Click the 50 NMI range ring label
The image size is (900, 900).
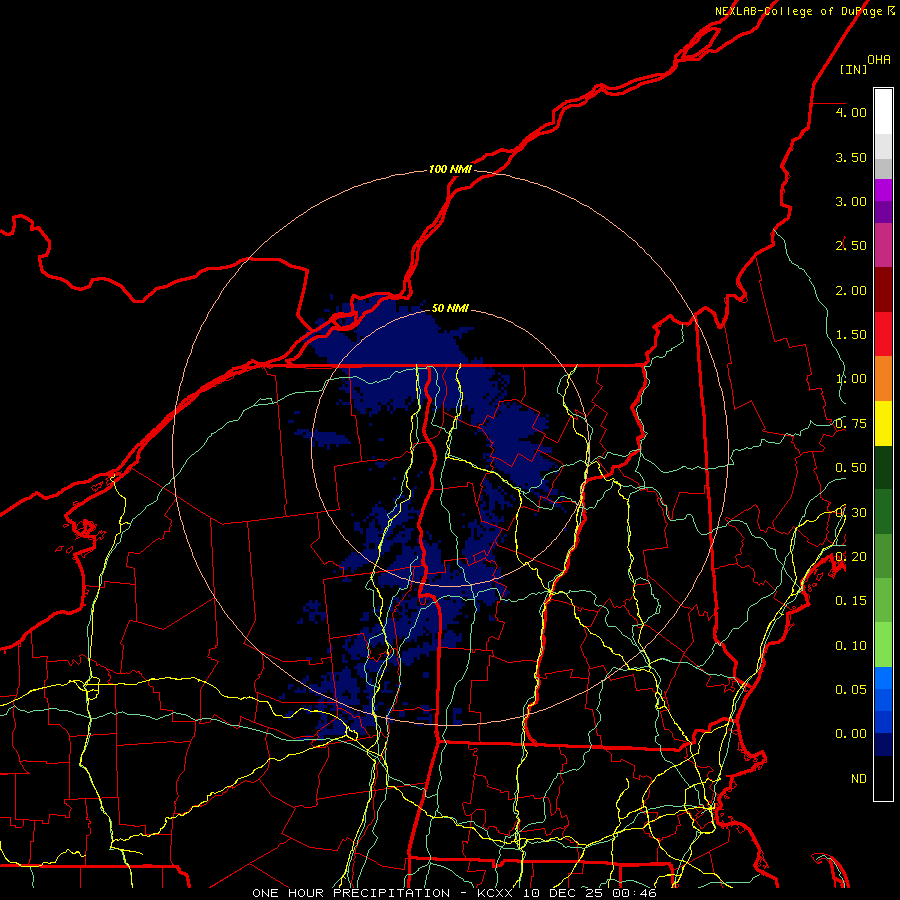(x=450, y=308)
